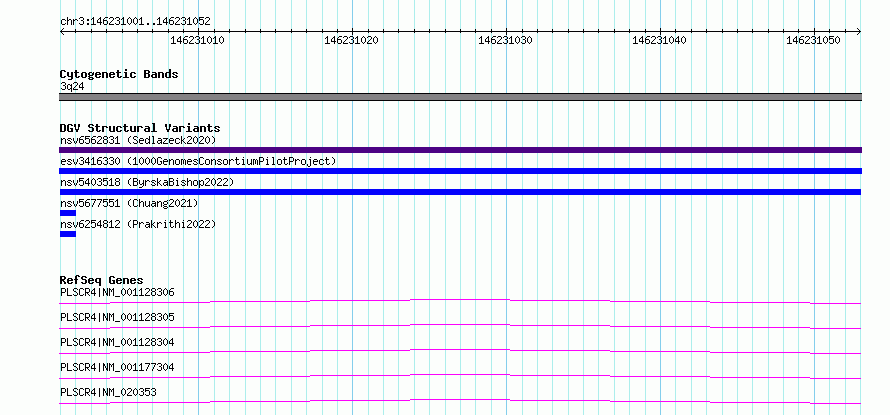
Task: Select the magenta intron line of NM_001128304
Action: click(x=460, y=349)
